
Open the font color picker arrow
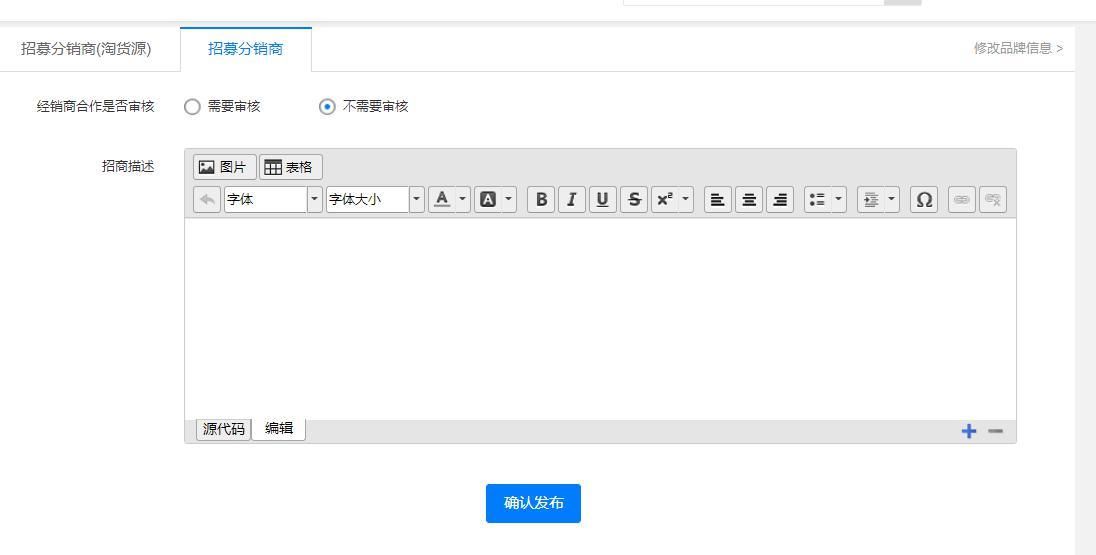click(463, 200)
